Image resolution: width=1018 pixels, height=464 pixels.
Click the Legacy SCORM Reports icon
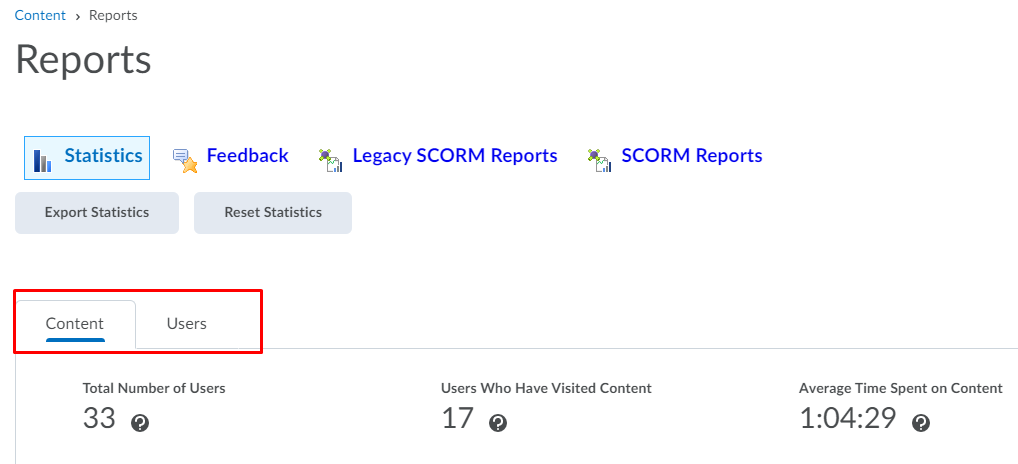[331, 160]
